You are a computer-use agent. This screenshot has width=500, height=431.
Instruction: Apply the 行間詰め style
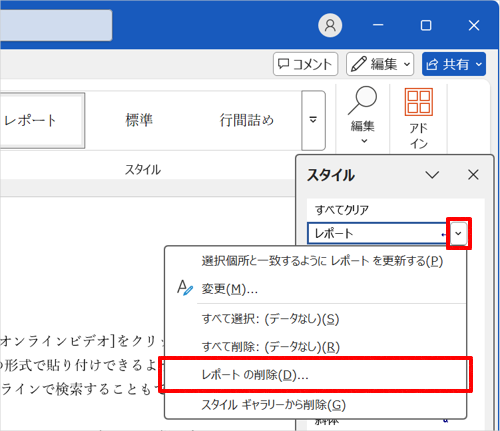[x=246, y=120]
